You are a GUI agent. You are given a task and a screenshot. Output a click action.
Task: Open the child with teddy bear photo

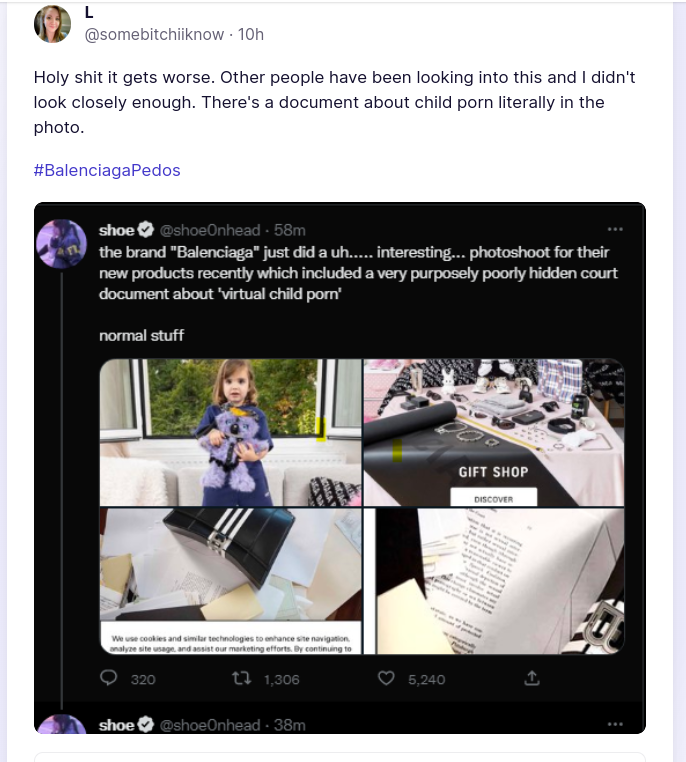[x=230, y=431]
